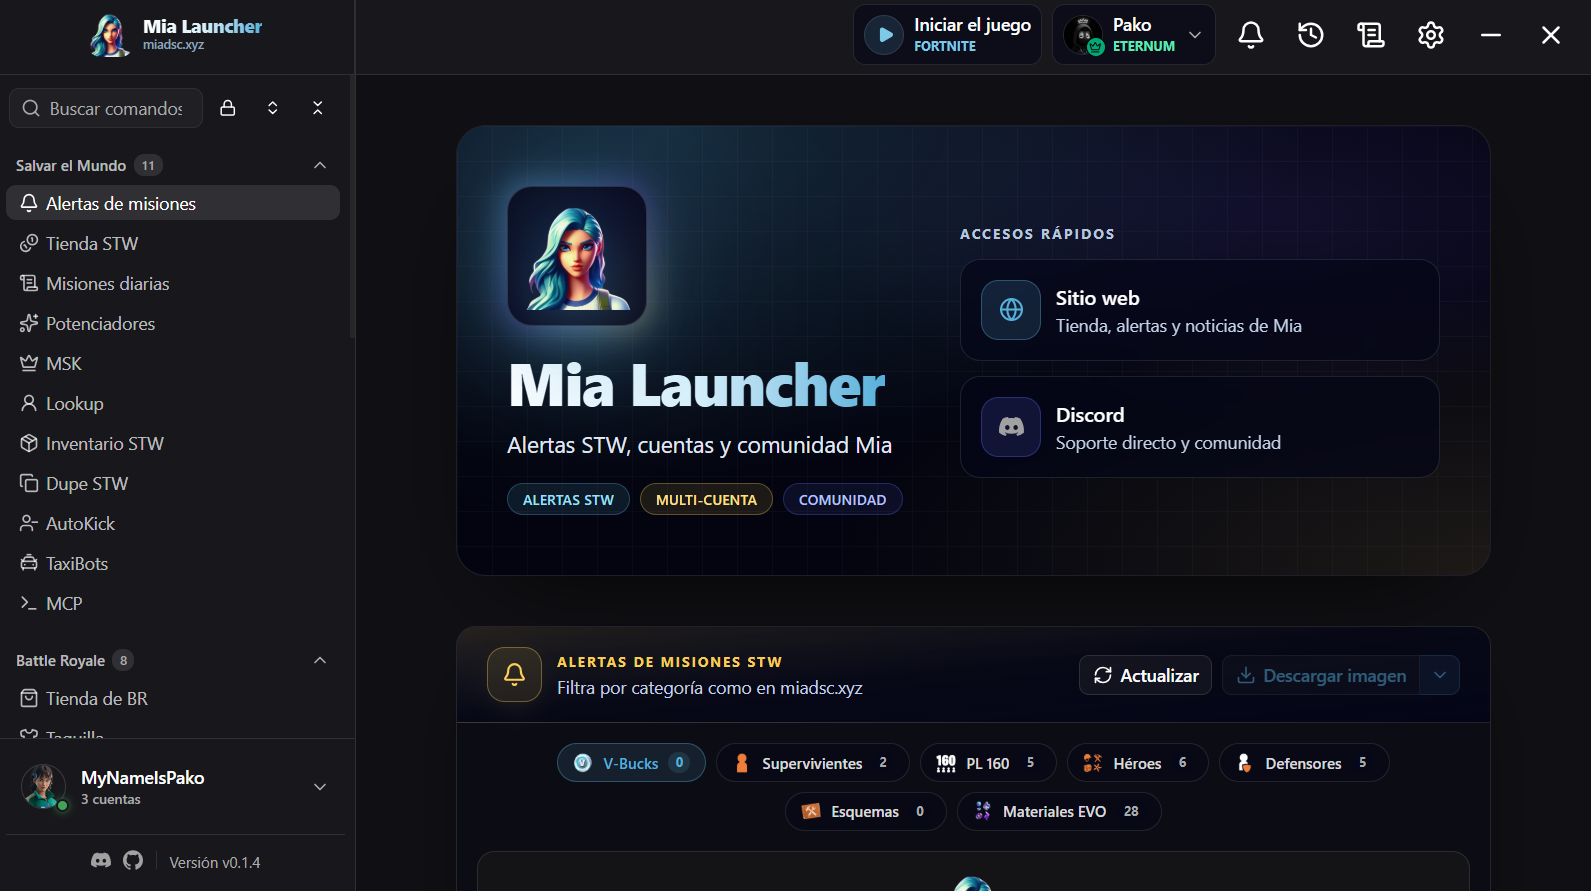Click the Buscar comandos search field
Screen dimensions: 1591x891
click(106, 108)
